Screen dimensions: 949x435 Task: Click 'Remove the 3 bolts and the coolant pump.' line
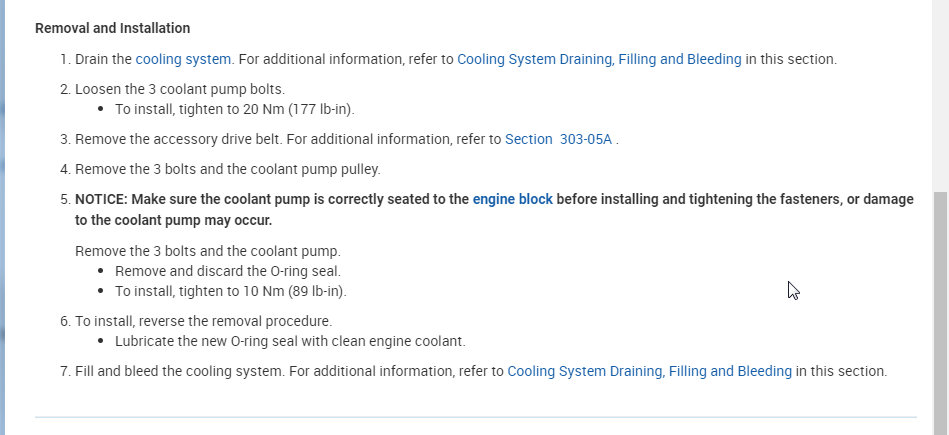(x=208, y=251)
